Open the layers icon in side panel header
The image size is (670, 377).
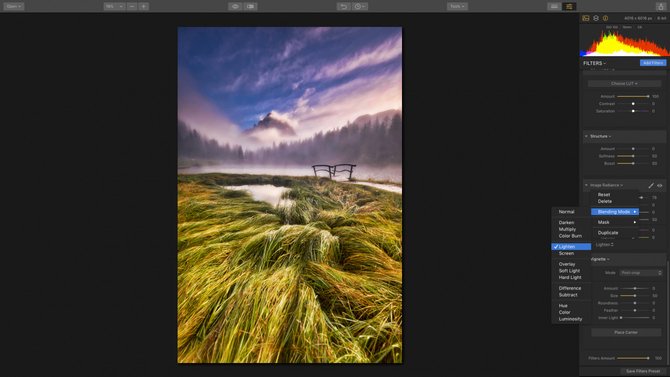pyautogui.click(x=596, y=18)
